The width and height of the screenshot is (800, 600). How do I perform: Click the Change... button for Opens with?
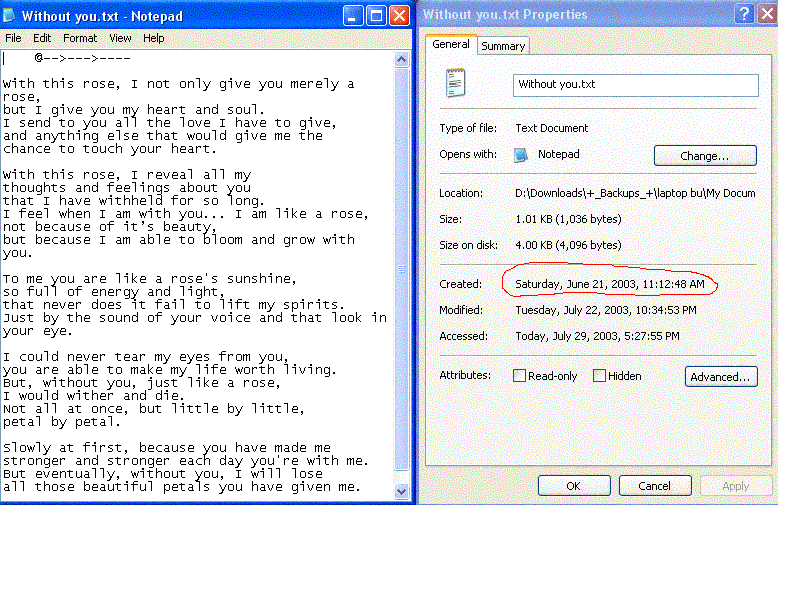(705, 156)
